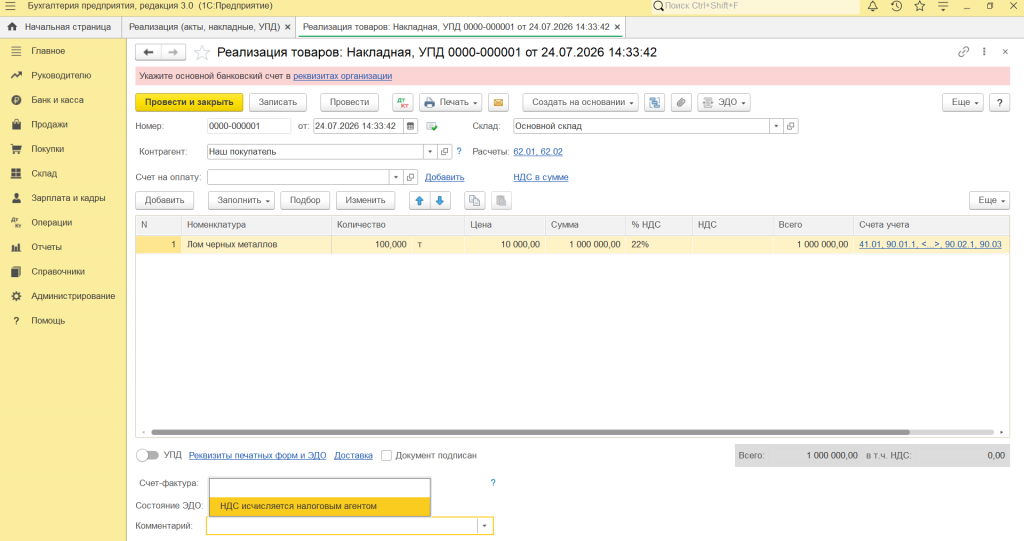1024x541 pixels.
Task: Open Реквизиты печатных форм и ЭДО link
Action: 257,455
